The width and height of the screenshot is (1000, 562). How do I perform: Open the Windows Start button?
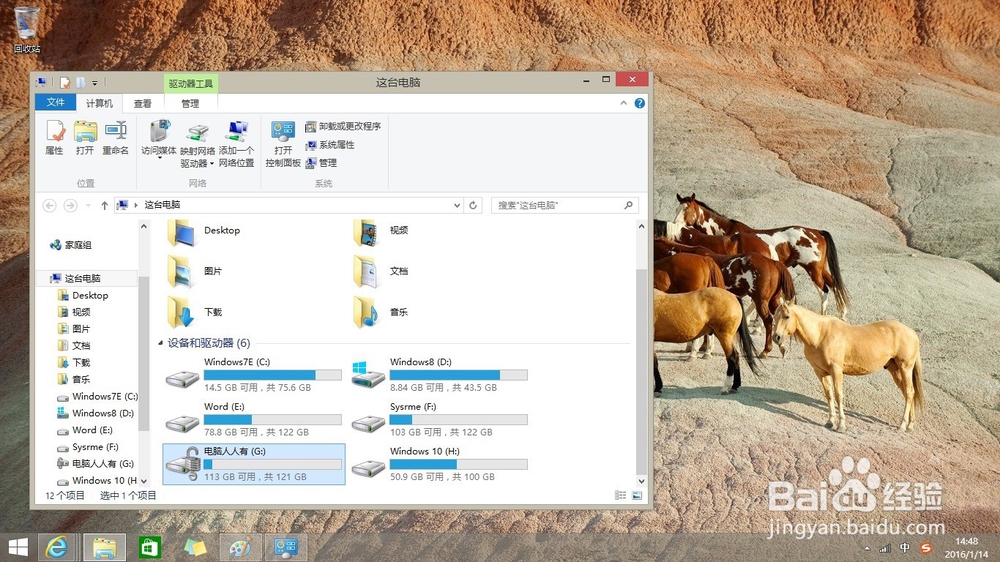tap(18, 547)
